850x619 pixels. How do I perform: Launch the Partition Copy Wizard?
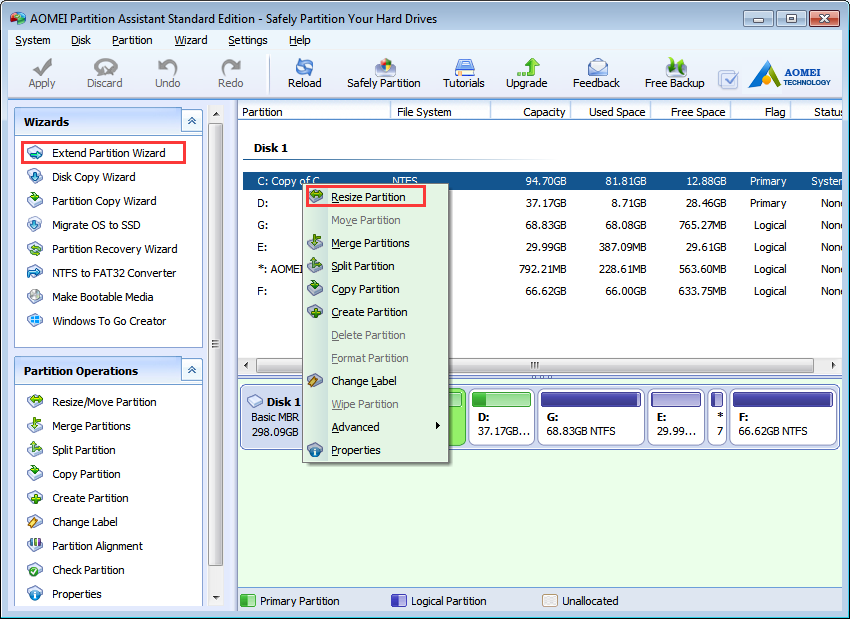[92, 201]
